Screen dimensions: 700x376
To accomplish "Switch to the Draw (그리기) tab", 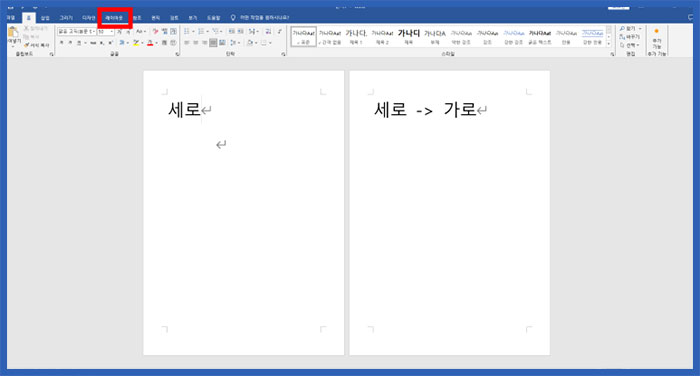I will tap(66, 17).
